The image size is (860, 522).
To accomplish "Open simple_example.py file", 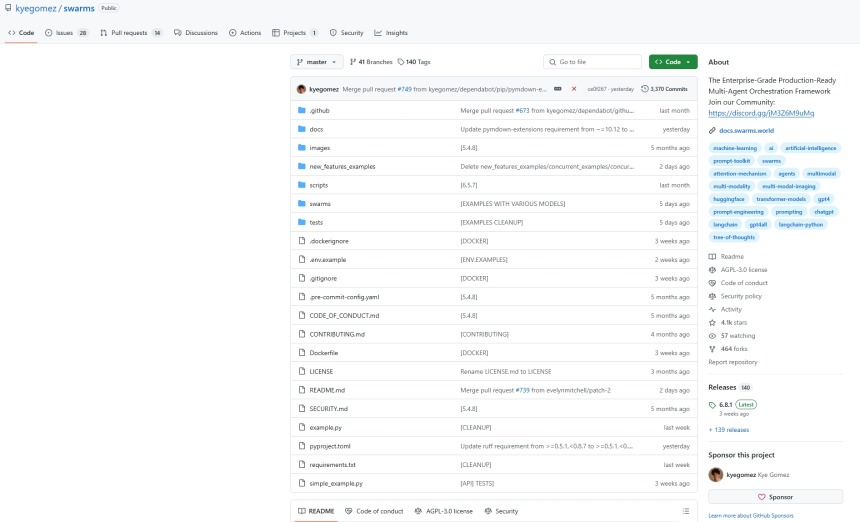I will click(x=336, y=484).
